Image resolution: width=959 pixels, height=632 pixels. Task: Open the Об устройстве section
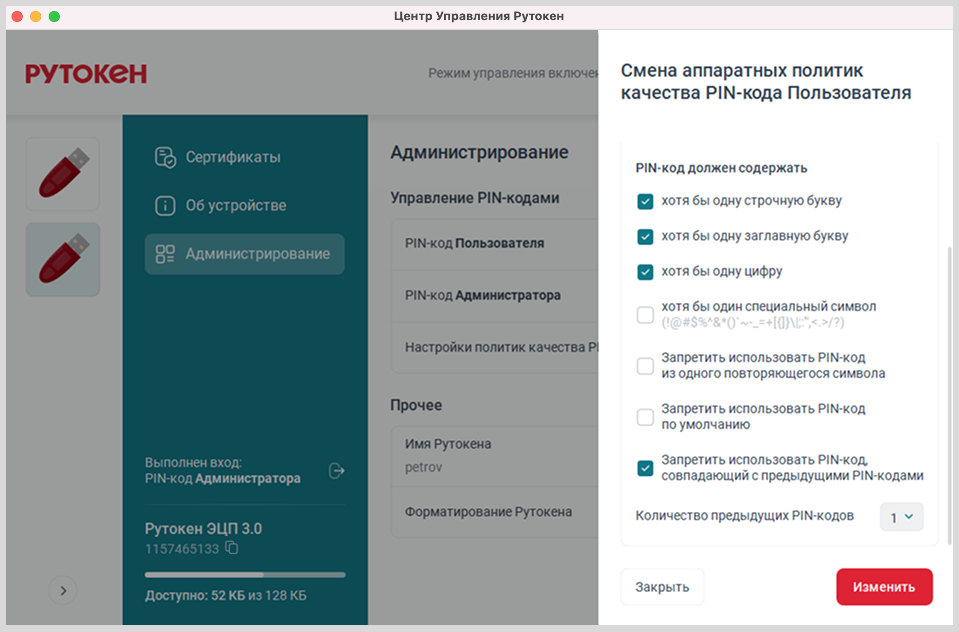(x=235, y=205)
